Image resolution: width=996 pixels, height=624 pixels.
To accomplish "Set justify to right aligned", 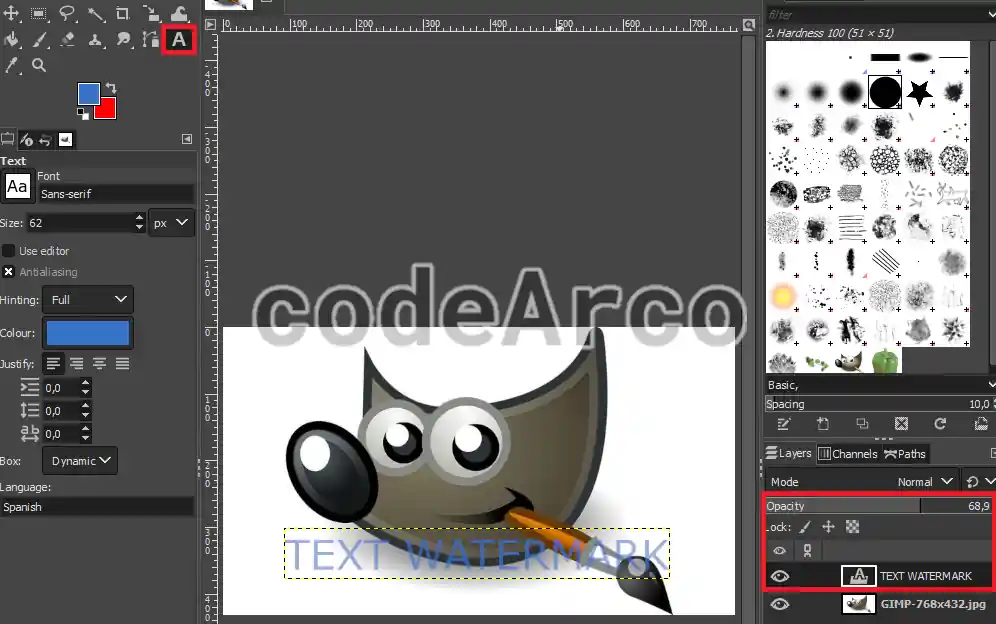I will click(76, 363).
